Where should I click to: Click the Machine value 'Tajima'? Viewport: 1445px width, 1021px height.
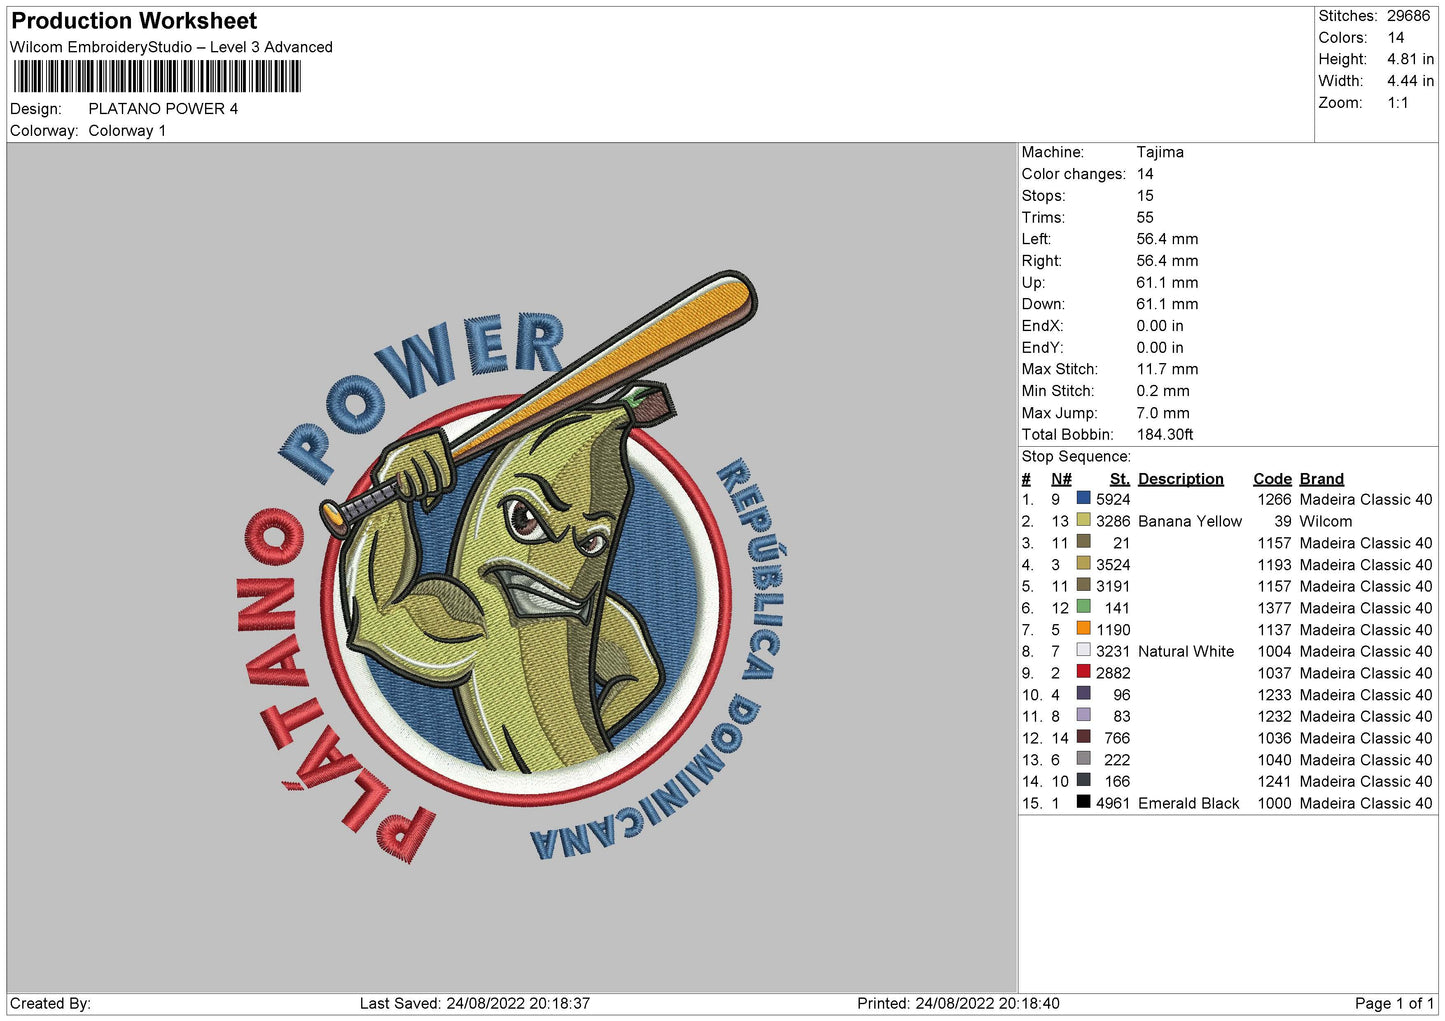[x=1160, y=152]
